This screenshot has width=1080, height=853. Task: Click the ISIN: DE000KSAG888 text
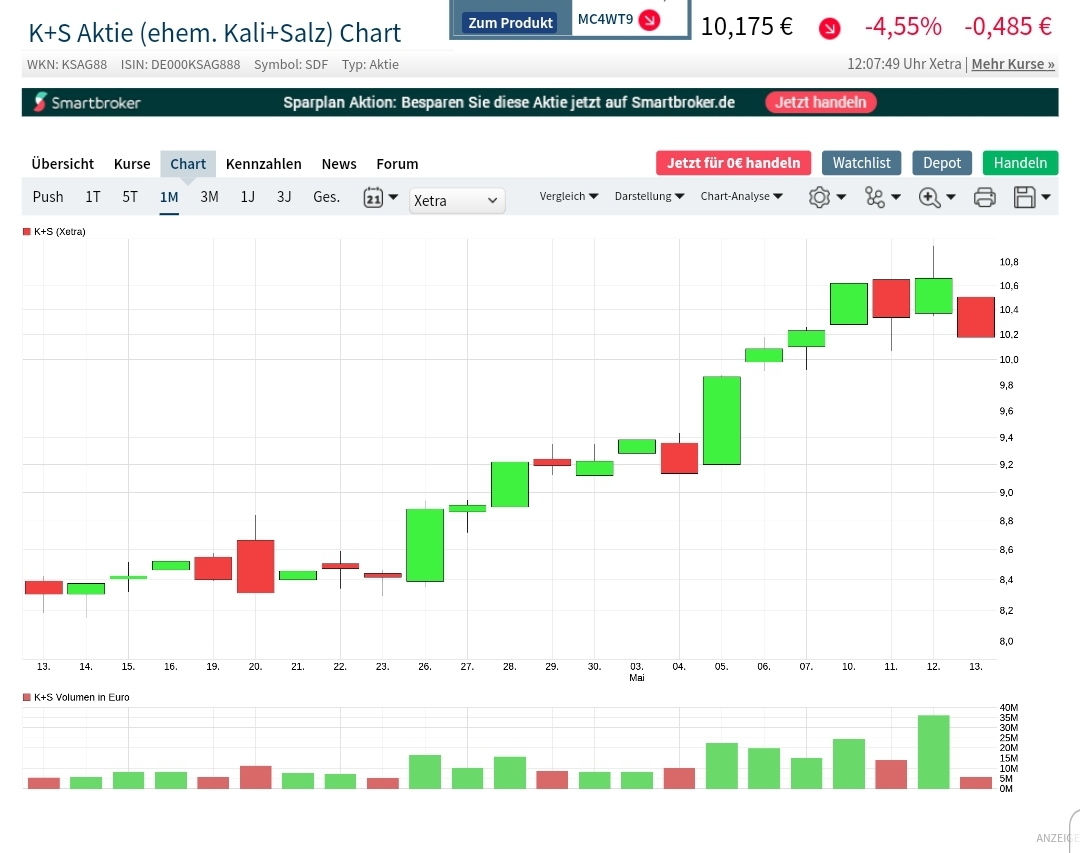[x=180, y=65]
